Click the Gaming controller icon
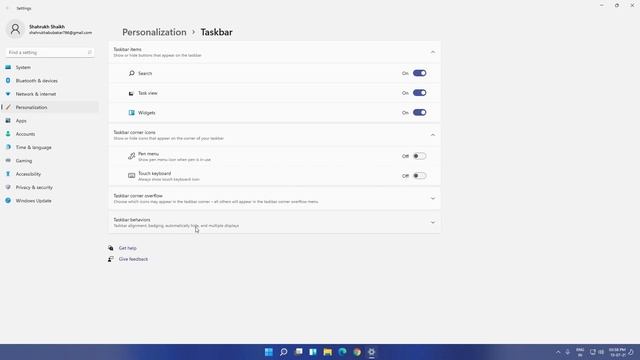The image size is (640, 360). tap(8, 160)
